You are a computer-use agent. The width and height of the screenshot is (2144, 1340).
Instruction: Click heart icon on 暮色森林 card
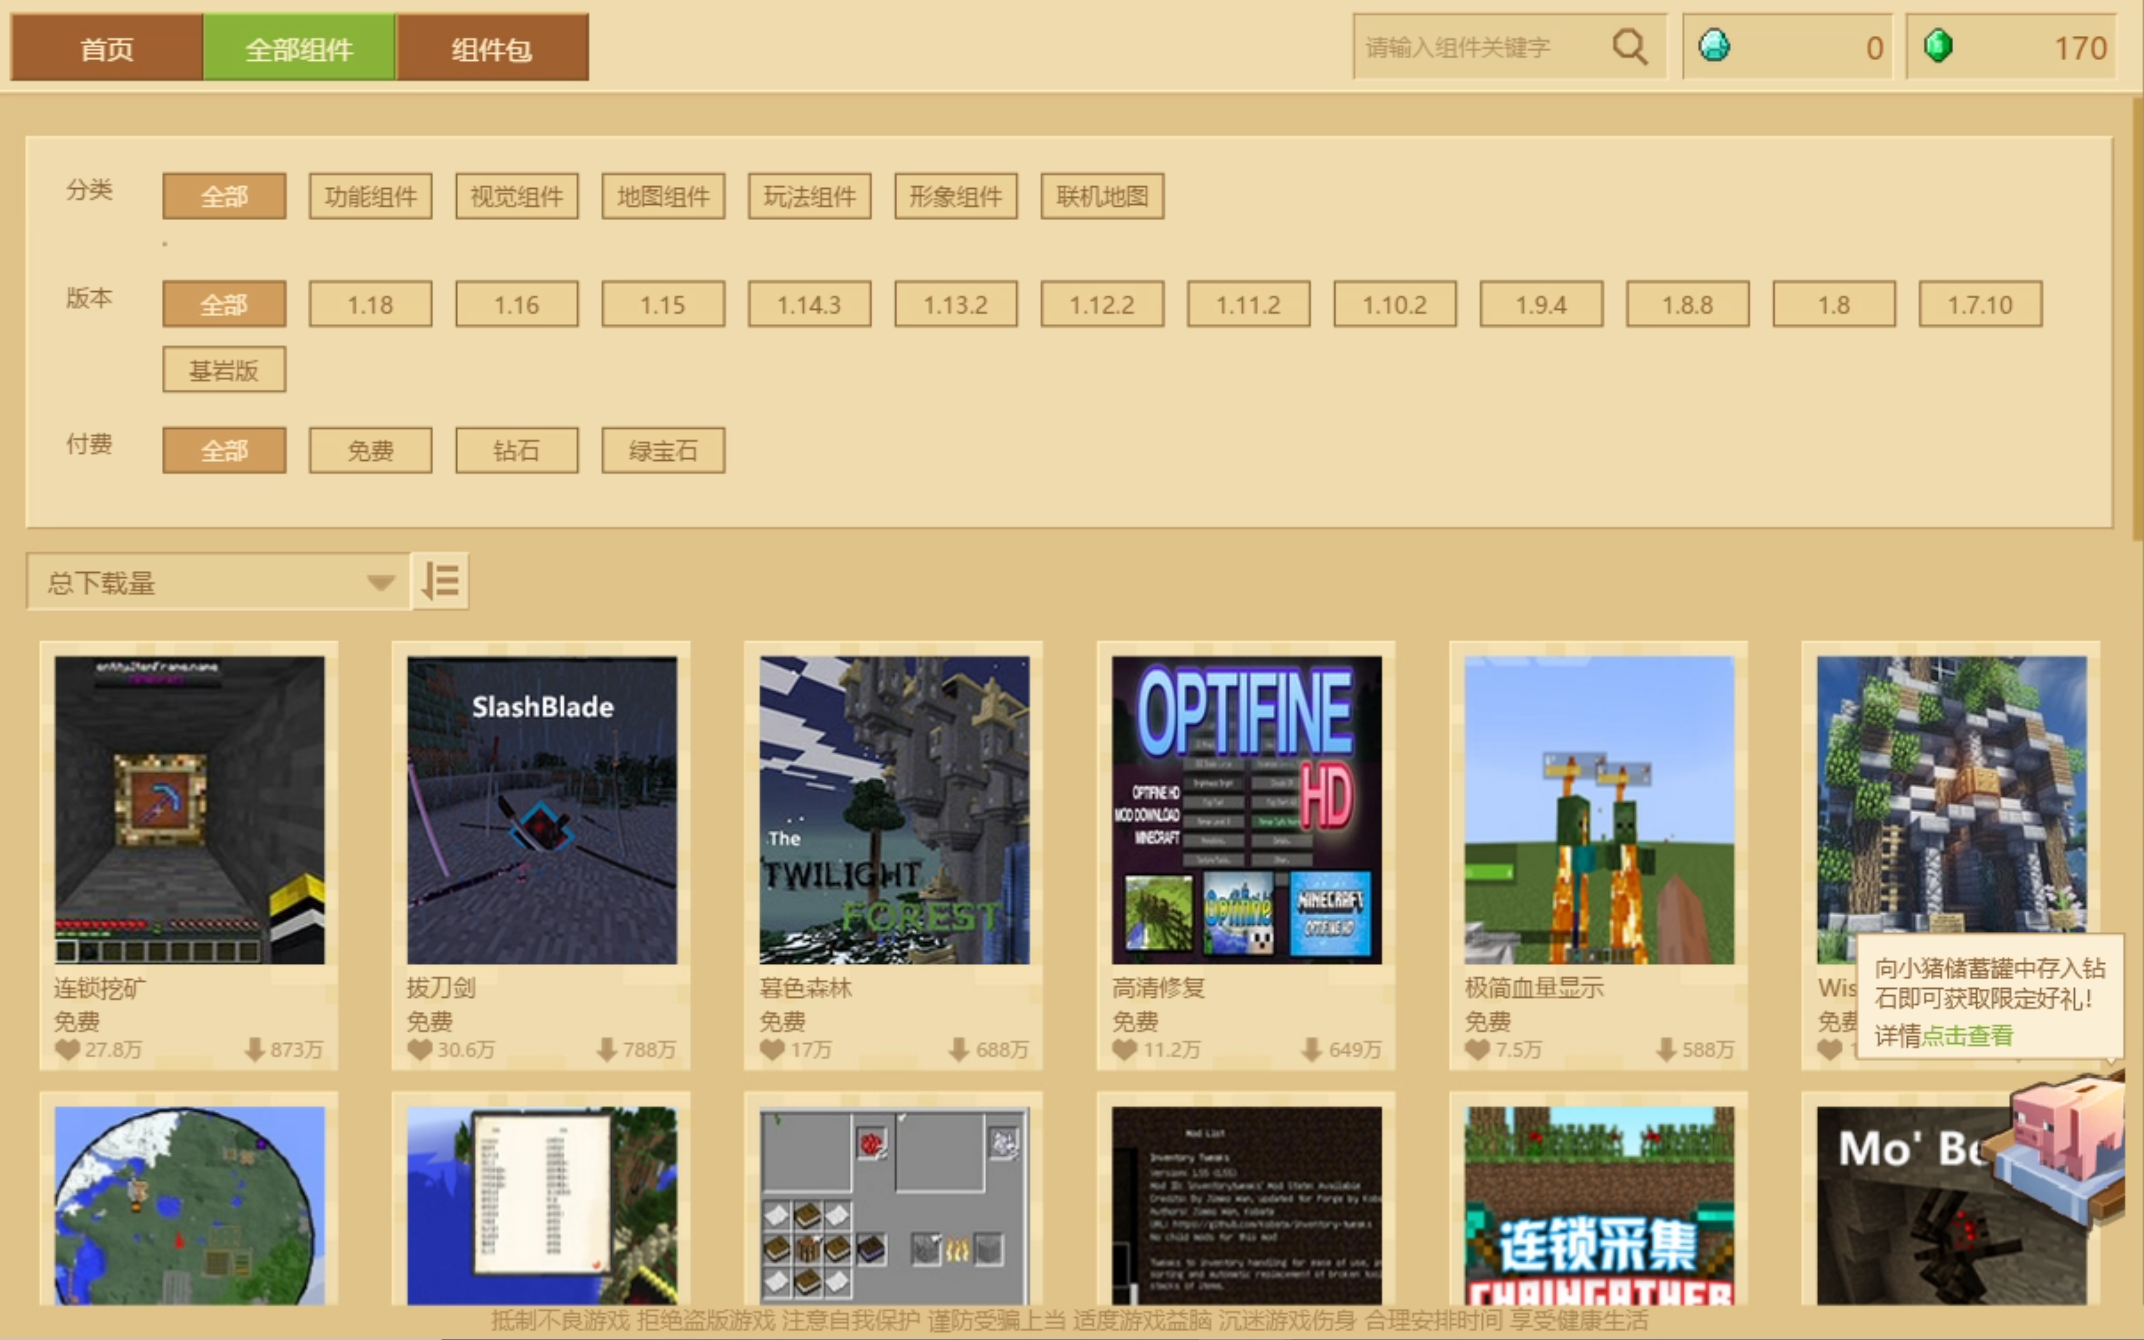point(772,1050)
